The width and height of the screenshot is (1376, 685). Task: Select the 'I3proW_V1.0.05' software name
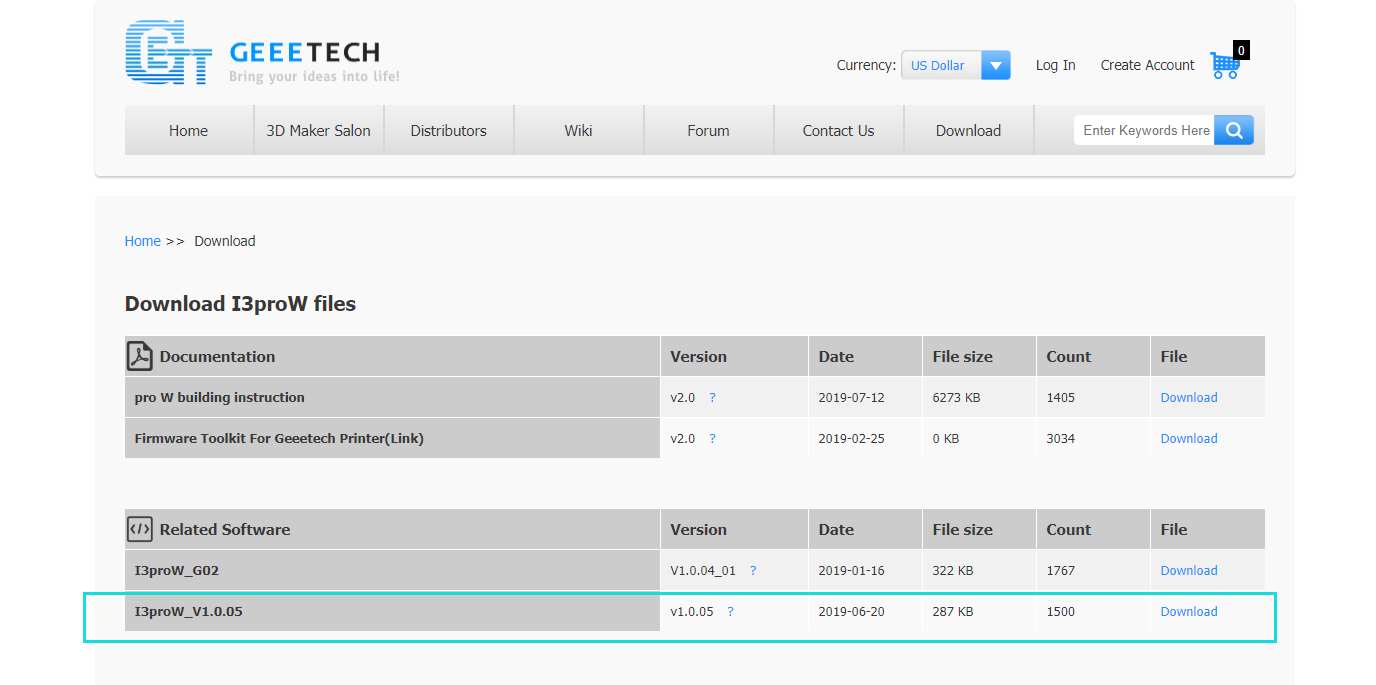pyautogui.click(x=188, y=611)
